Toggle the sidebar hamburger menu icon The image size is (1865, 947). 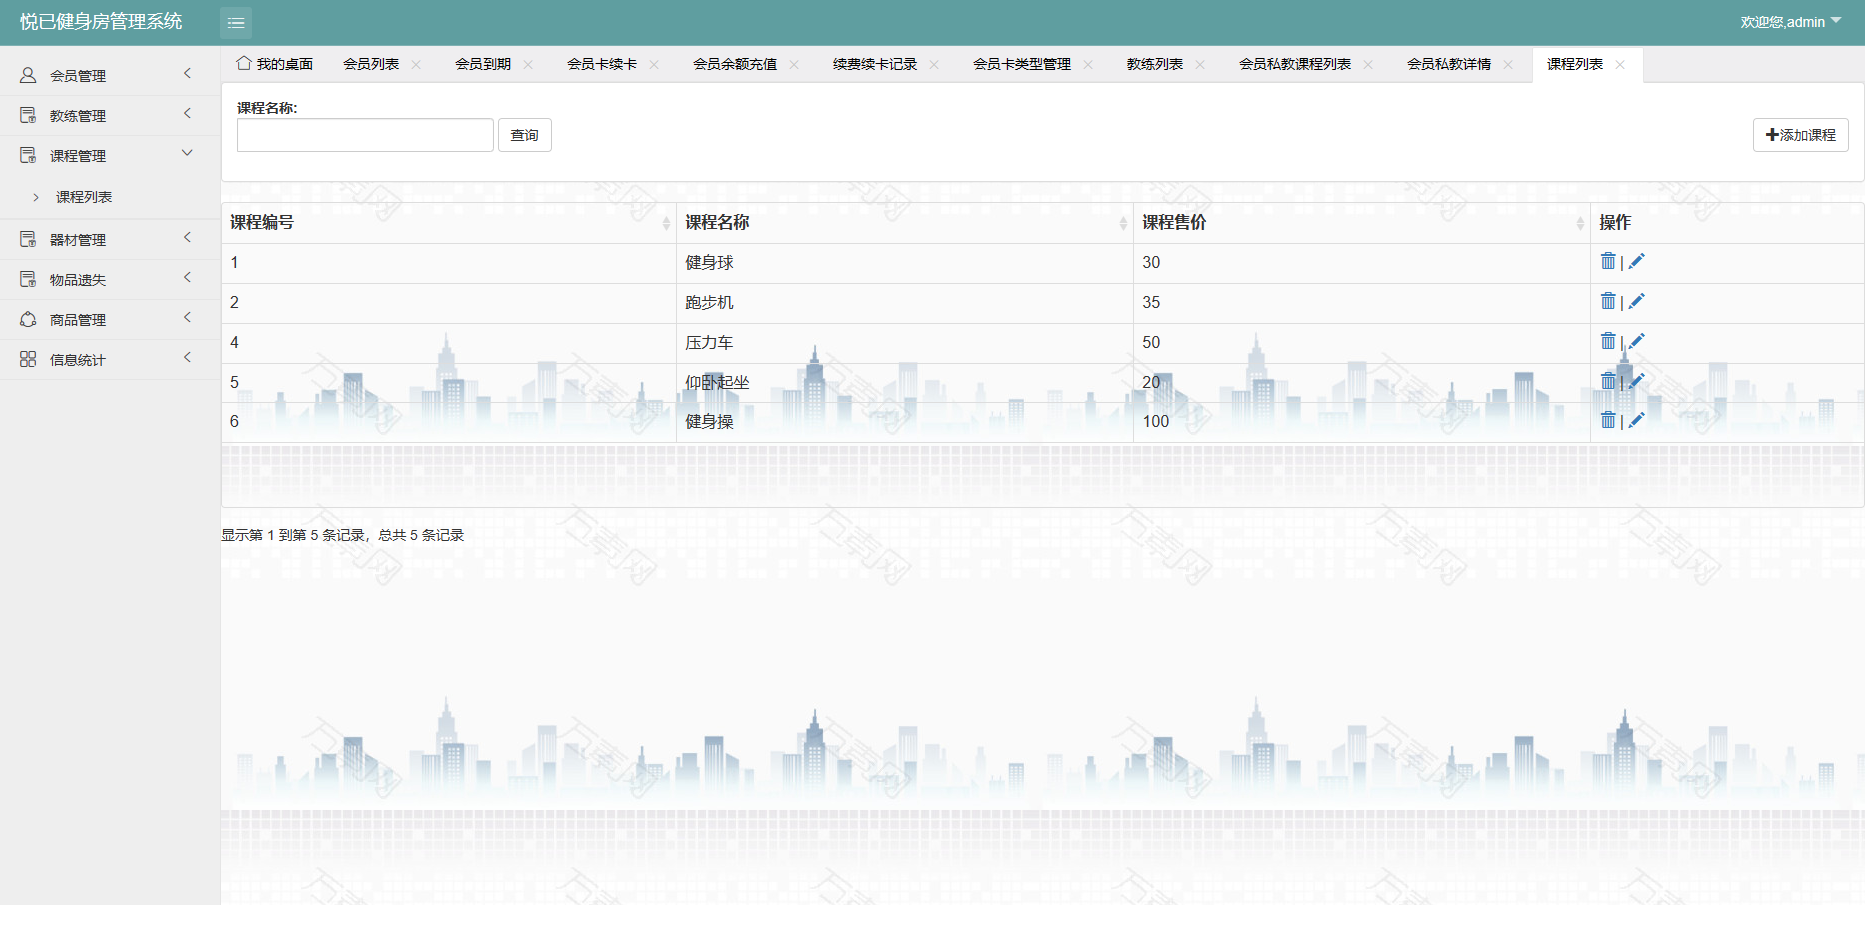coord(236,22)
